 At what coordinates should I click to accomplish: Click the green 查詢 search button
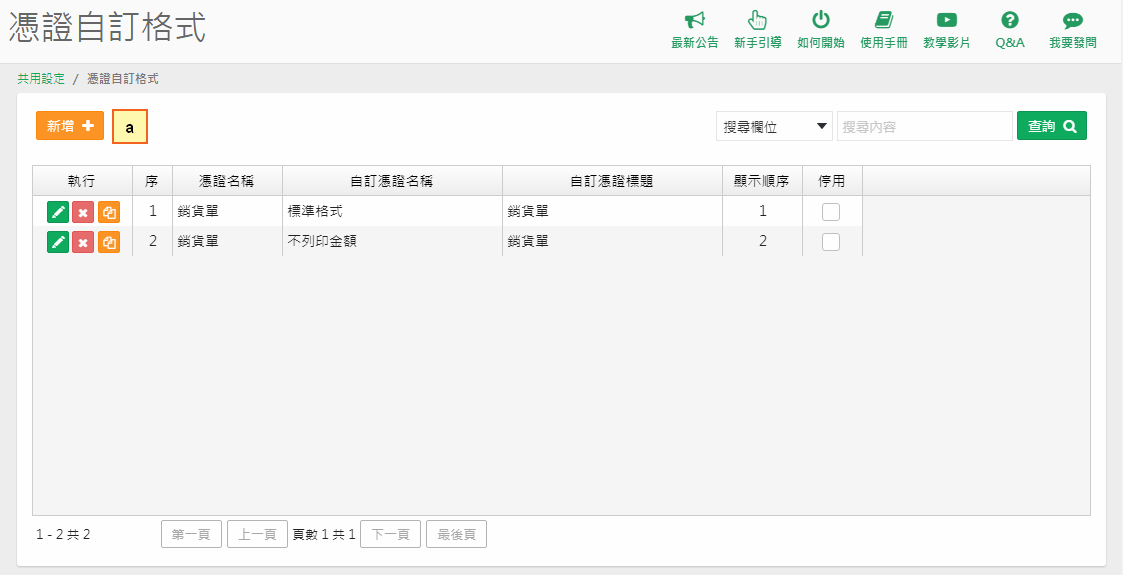click(1051, 126)
